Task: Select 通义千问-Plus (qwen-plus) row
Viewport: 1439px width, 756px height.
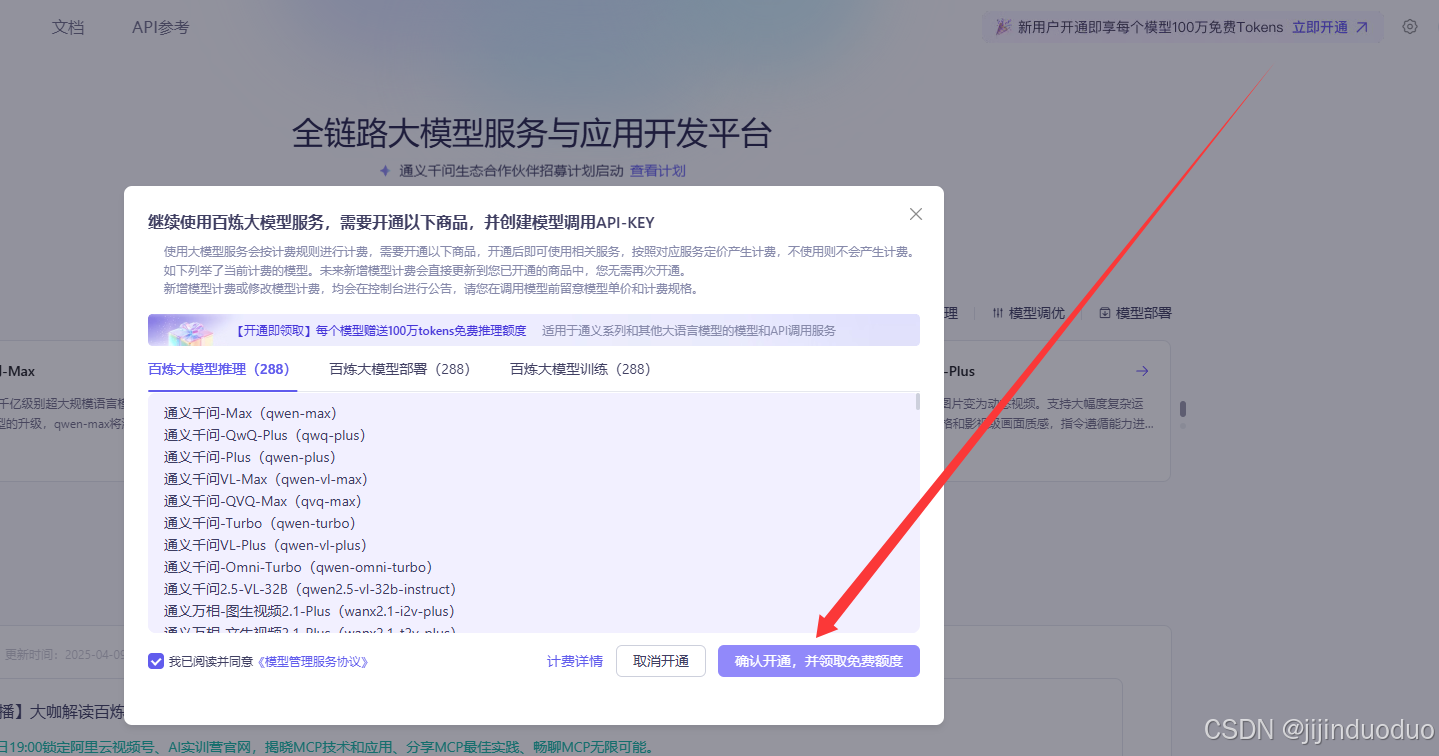Action: click(250, 457)
